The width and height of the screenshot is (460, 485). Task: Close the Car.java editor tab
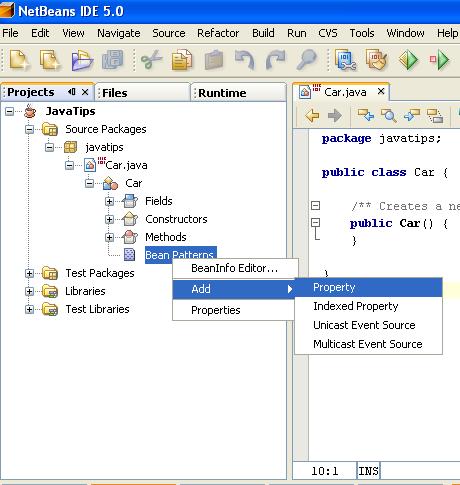tap(381, 91)
